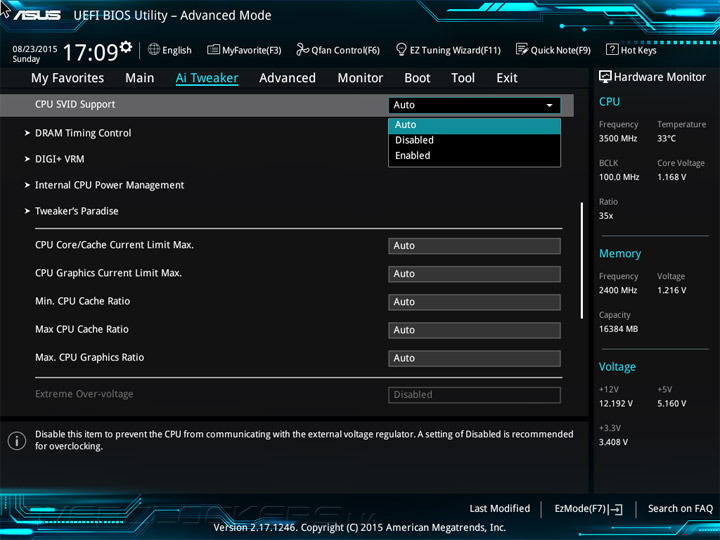Click the CPU temperature value 33°C
Image resolution: width=720 pixels, height=540 pixels.
pyautogui.click(x=666, y=139)
